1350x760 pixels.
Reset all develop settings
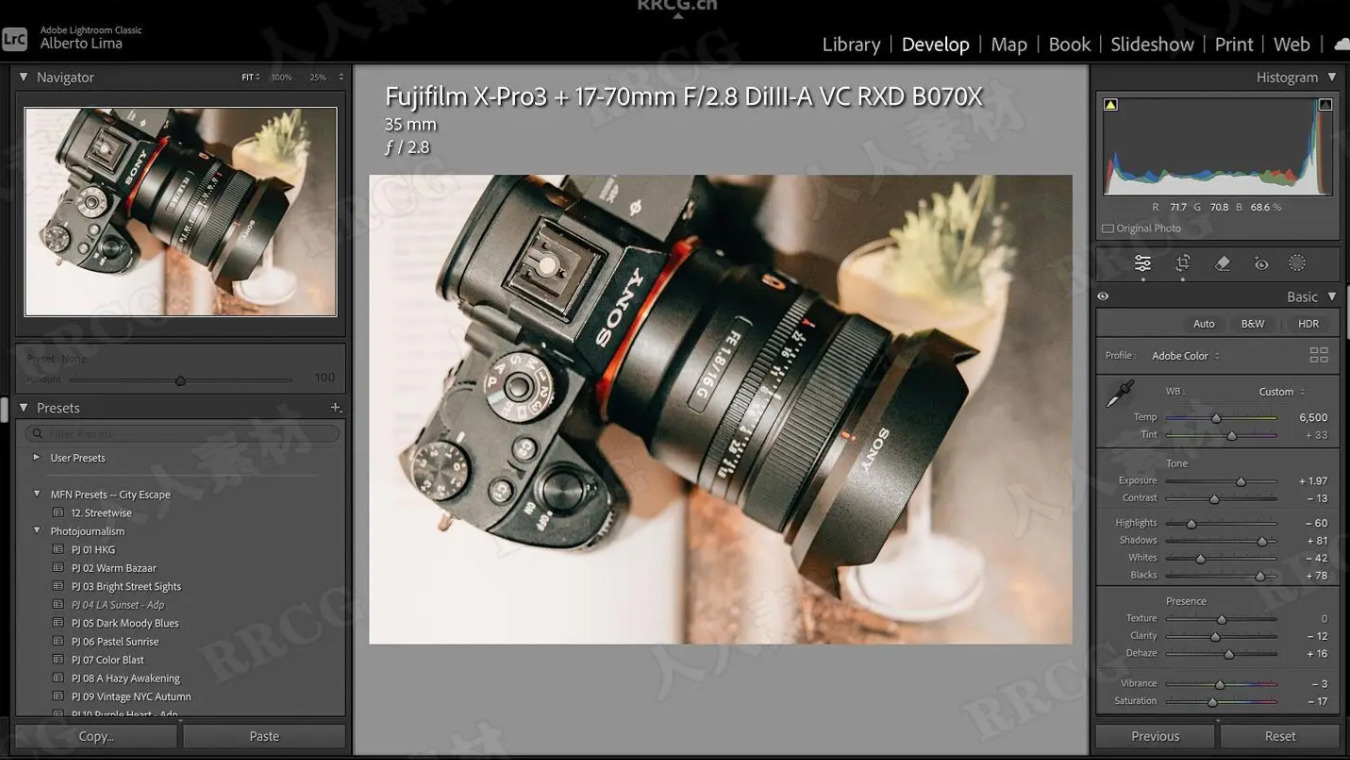1280,736
